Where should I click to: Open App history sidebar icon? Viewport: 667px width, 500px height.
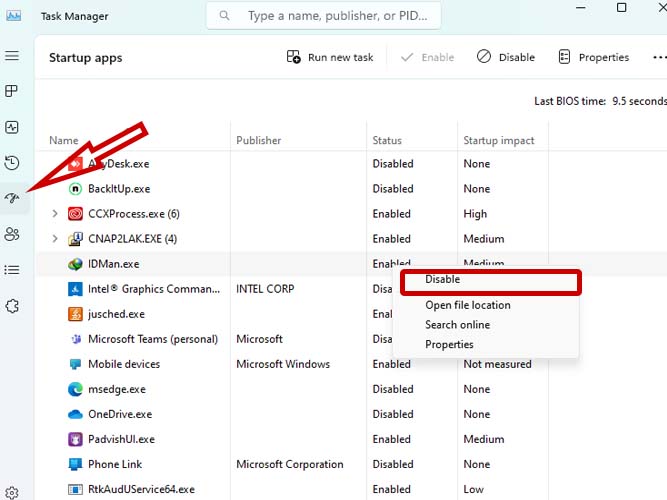pos(12,162)
